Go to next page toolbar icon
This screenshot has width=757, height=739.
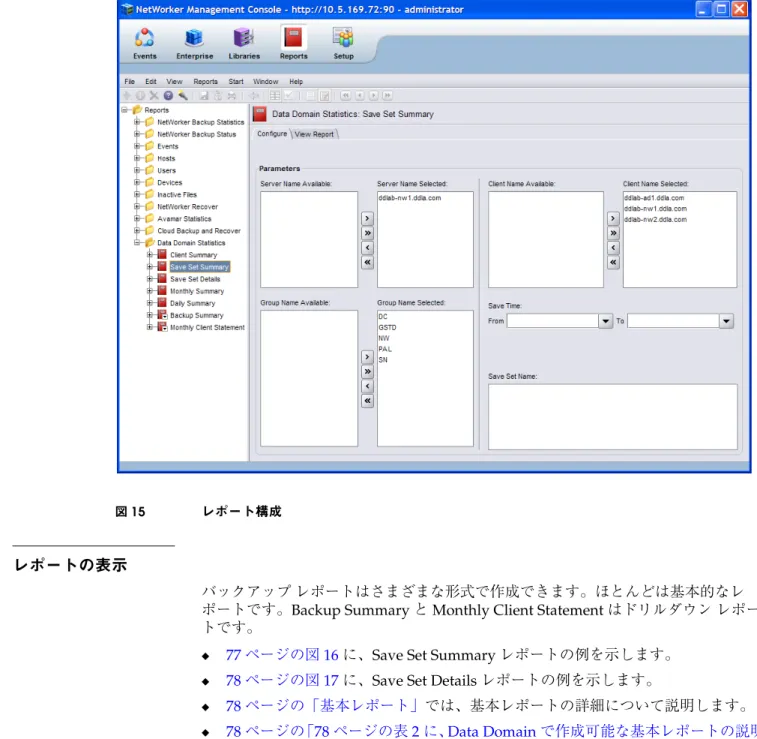(374, 96)
